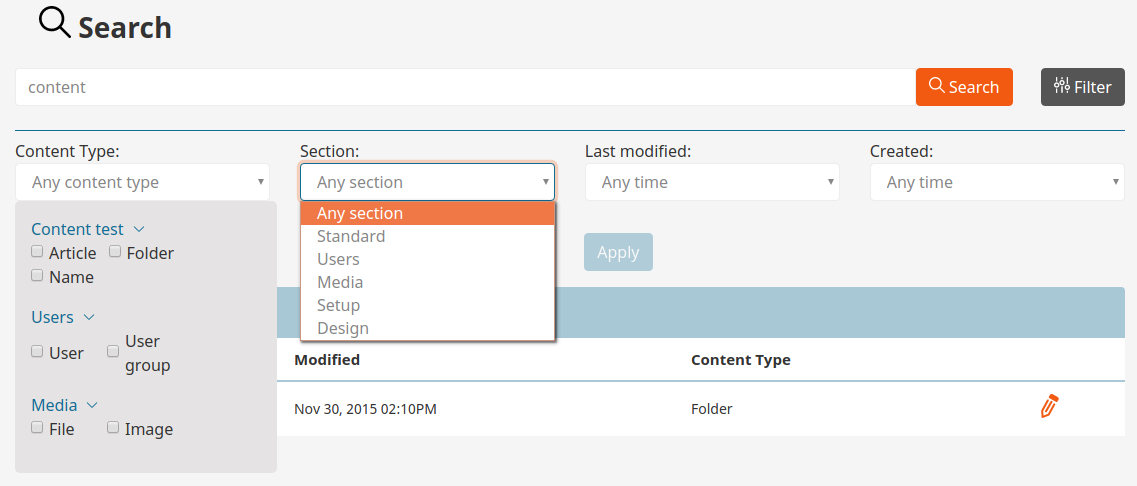Click the search text field containing content

465,87
